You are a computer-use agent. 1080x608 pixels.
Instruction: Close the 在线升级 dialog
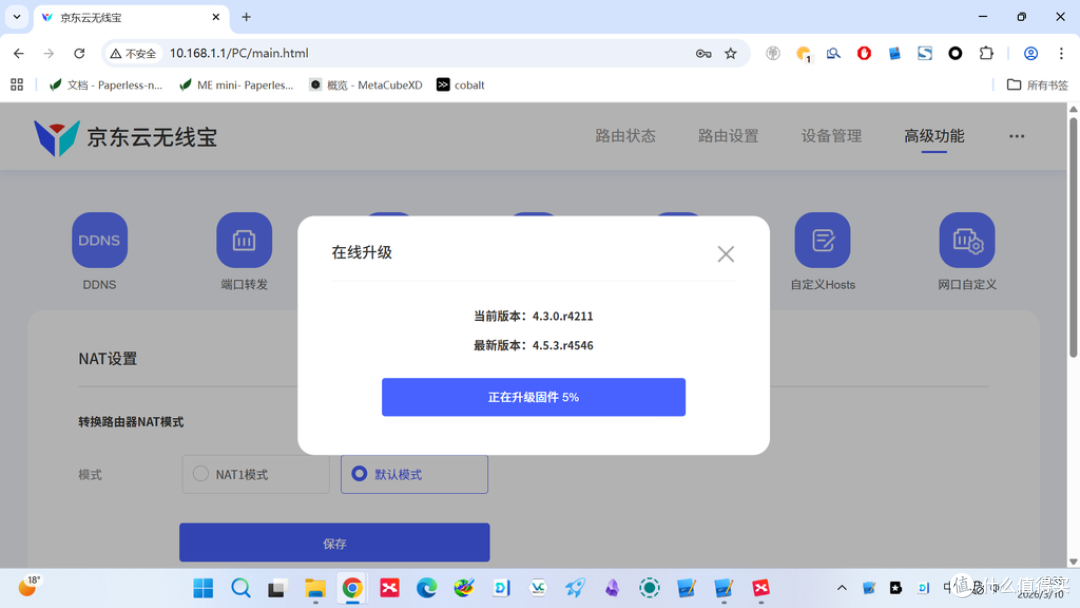(x=725, y=254)
